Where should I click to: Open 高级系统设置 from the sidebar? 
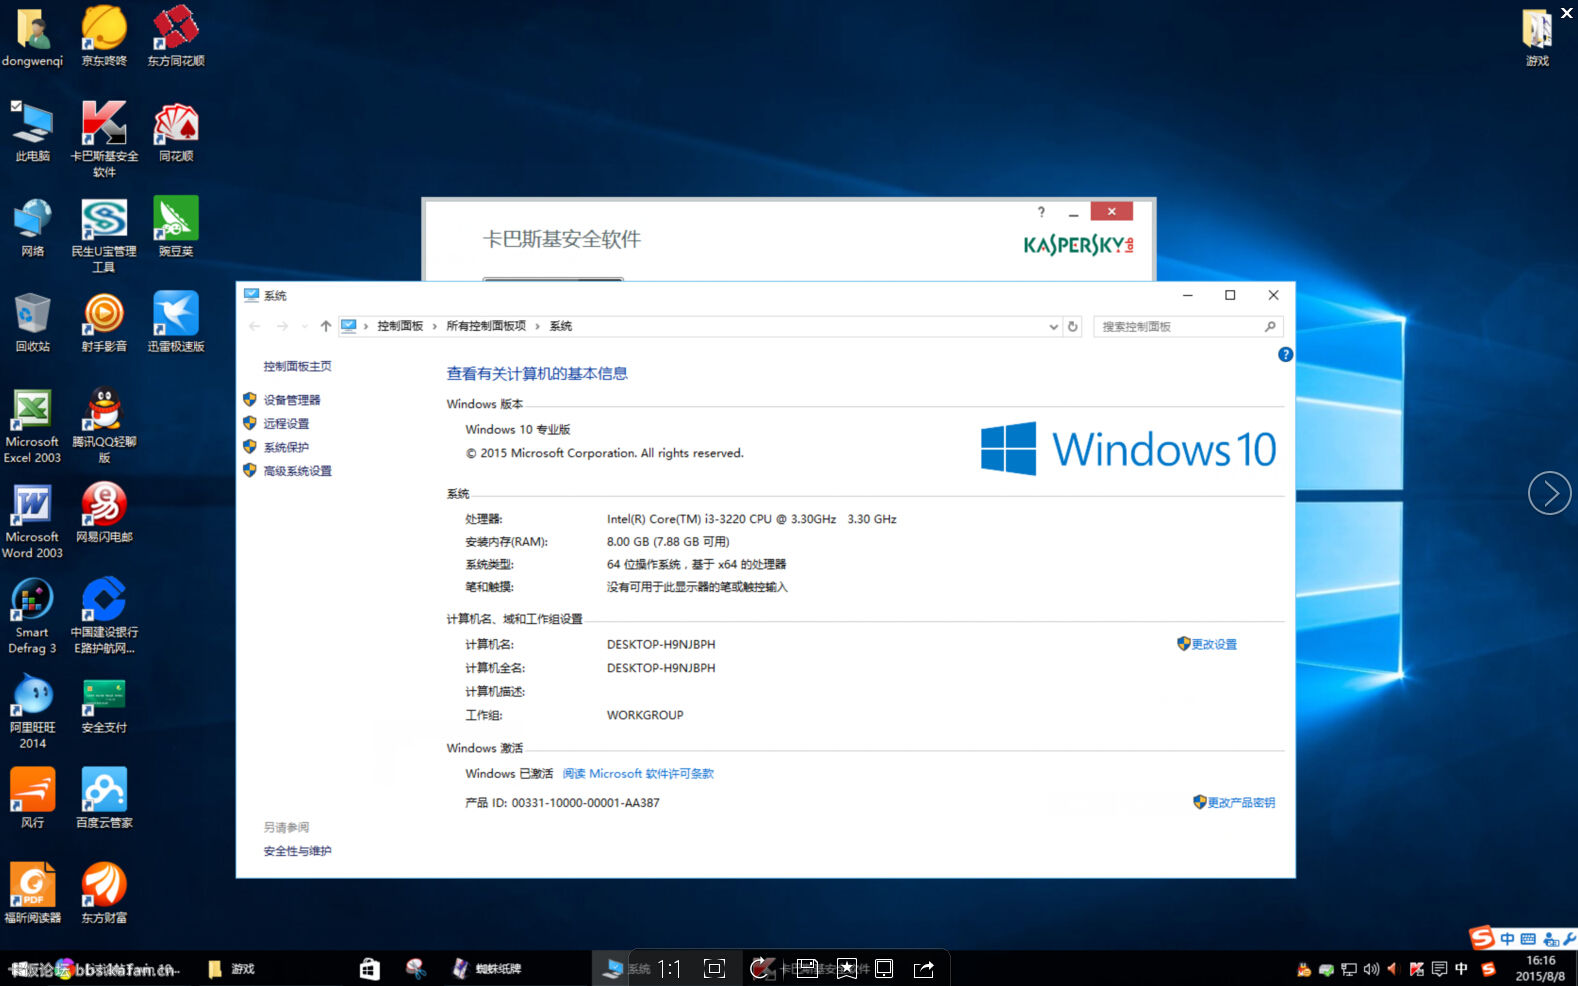click(297, 471)
